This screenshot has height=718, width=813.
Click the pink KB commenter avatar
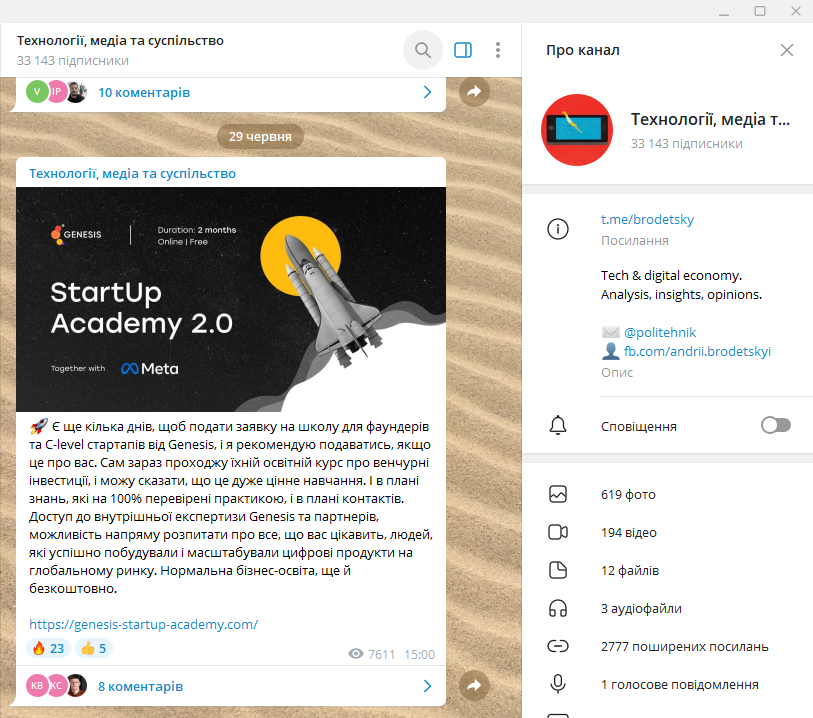point(37,685)
